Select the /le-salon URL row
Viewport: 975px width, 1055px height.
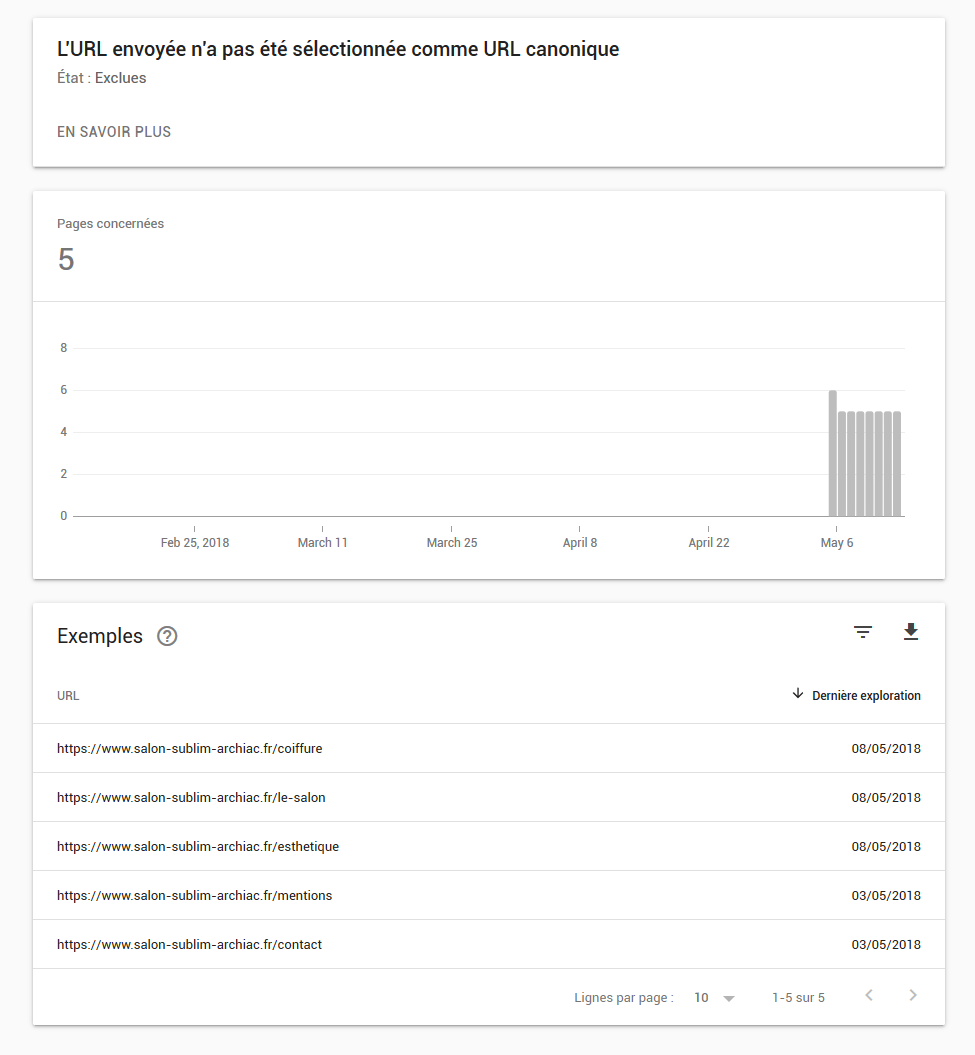pyautogui.click(x=191, y=797)
